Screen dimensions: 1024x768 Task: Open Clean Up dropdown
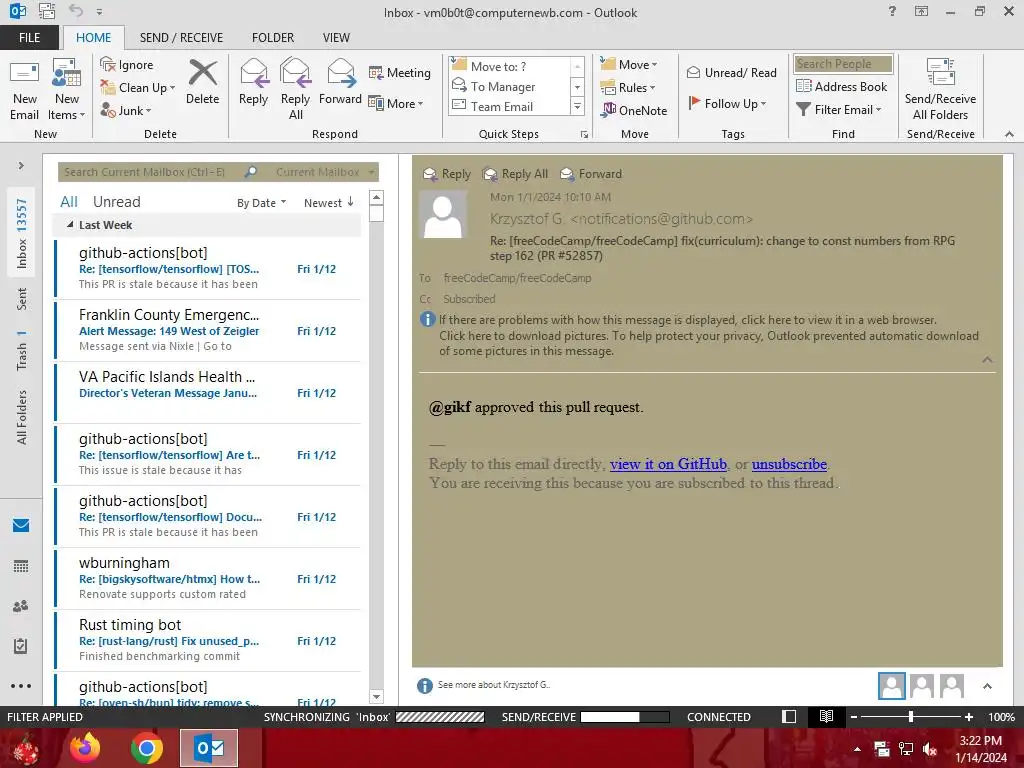point(138,88)
